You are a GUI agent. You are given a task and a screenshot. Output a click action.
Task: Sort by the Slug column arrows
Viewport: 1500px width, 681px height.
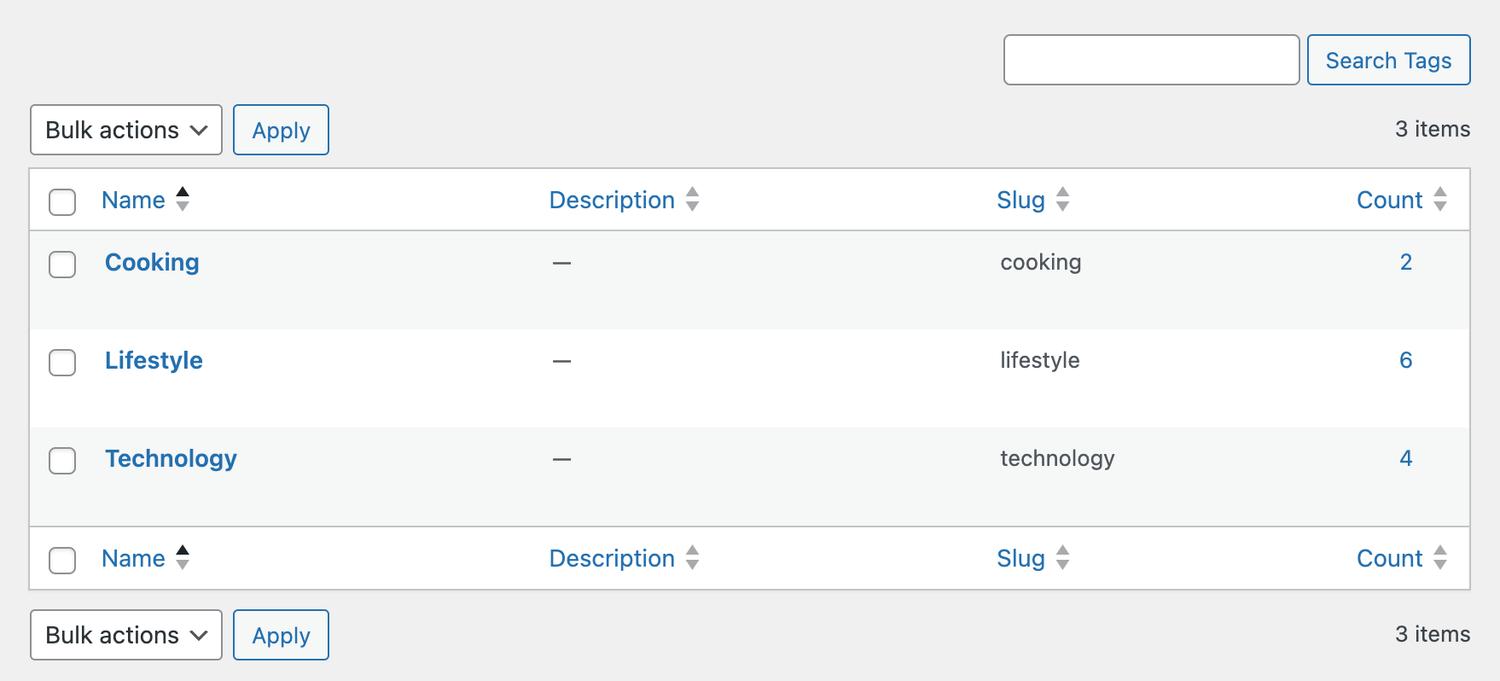pyautogui.click(x=1062, y=200)
